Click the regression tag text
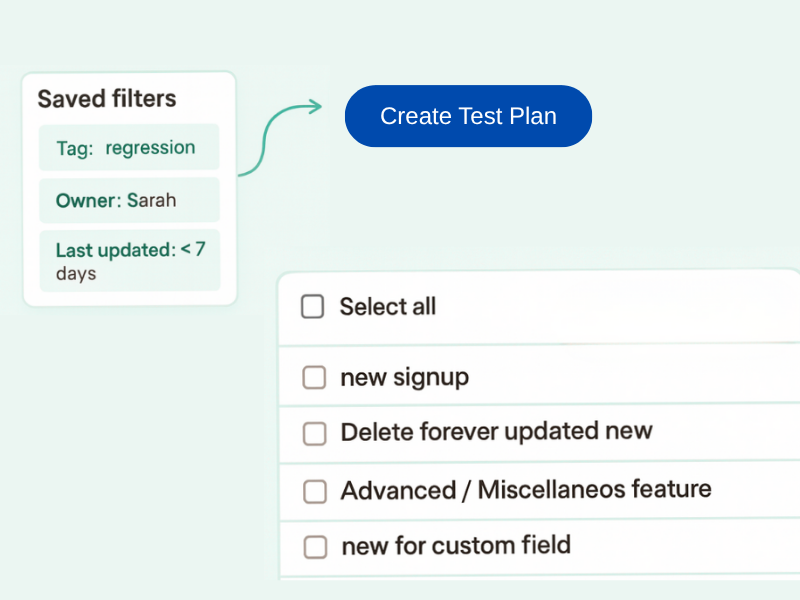The width and height of the screenshot is (800, 600). [151, 147]
